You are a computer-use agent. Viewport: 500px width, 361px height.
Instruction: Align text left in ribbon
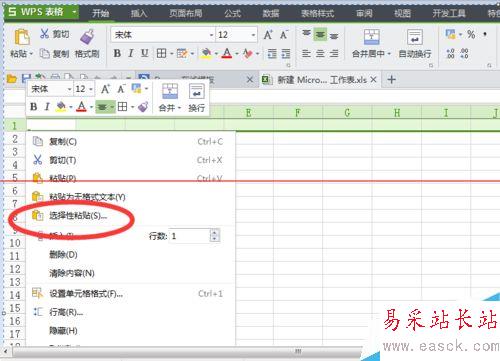(x=306, y=53)
